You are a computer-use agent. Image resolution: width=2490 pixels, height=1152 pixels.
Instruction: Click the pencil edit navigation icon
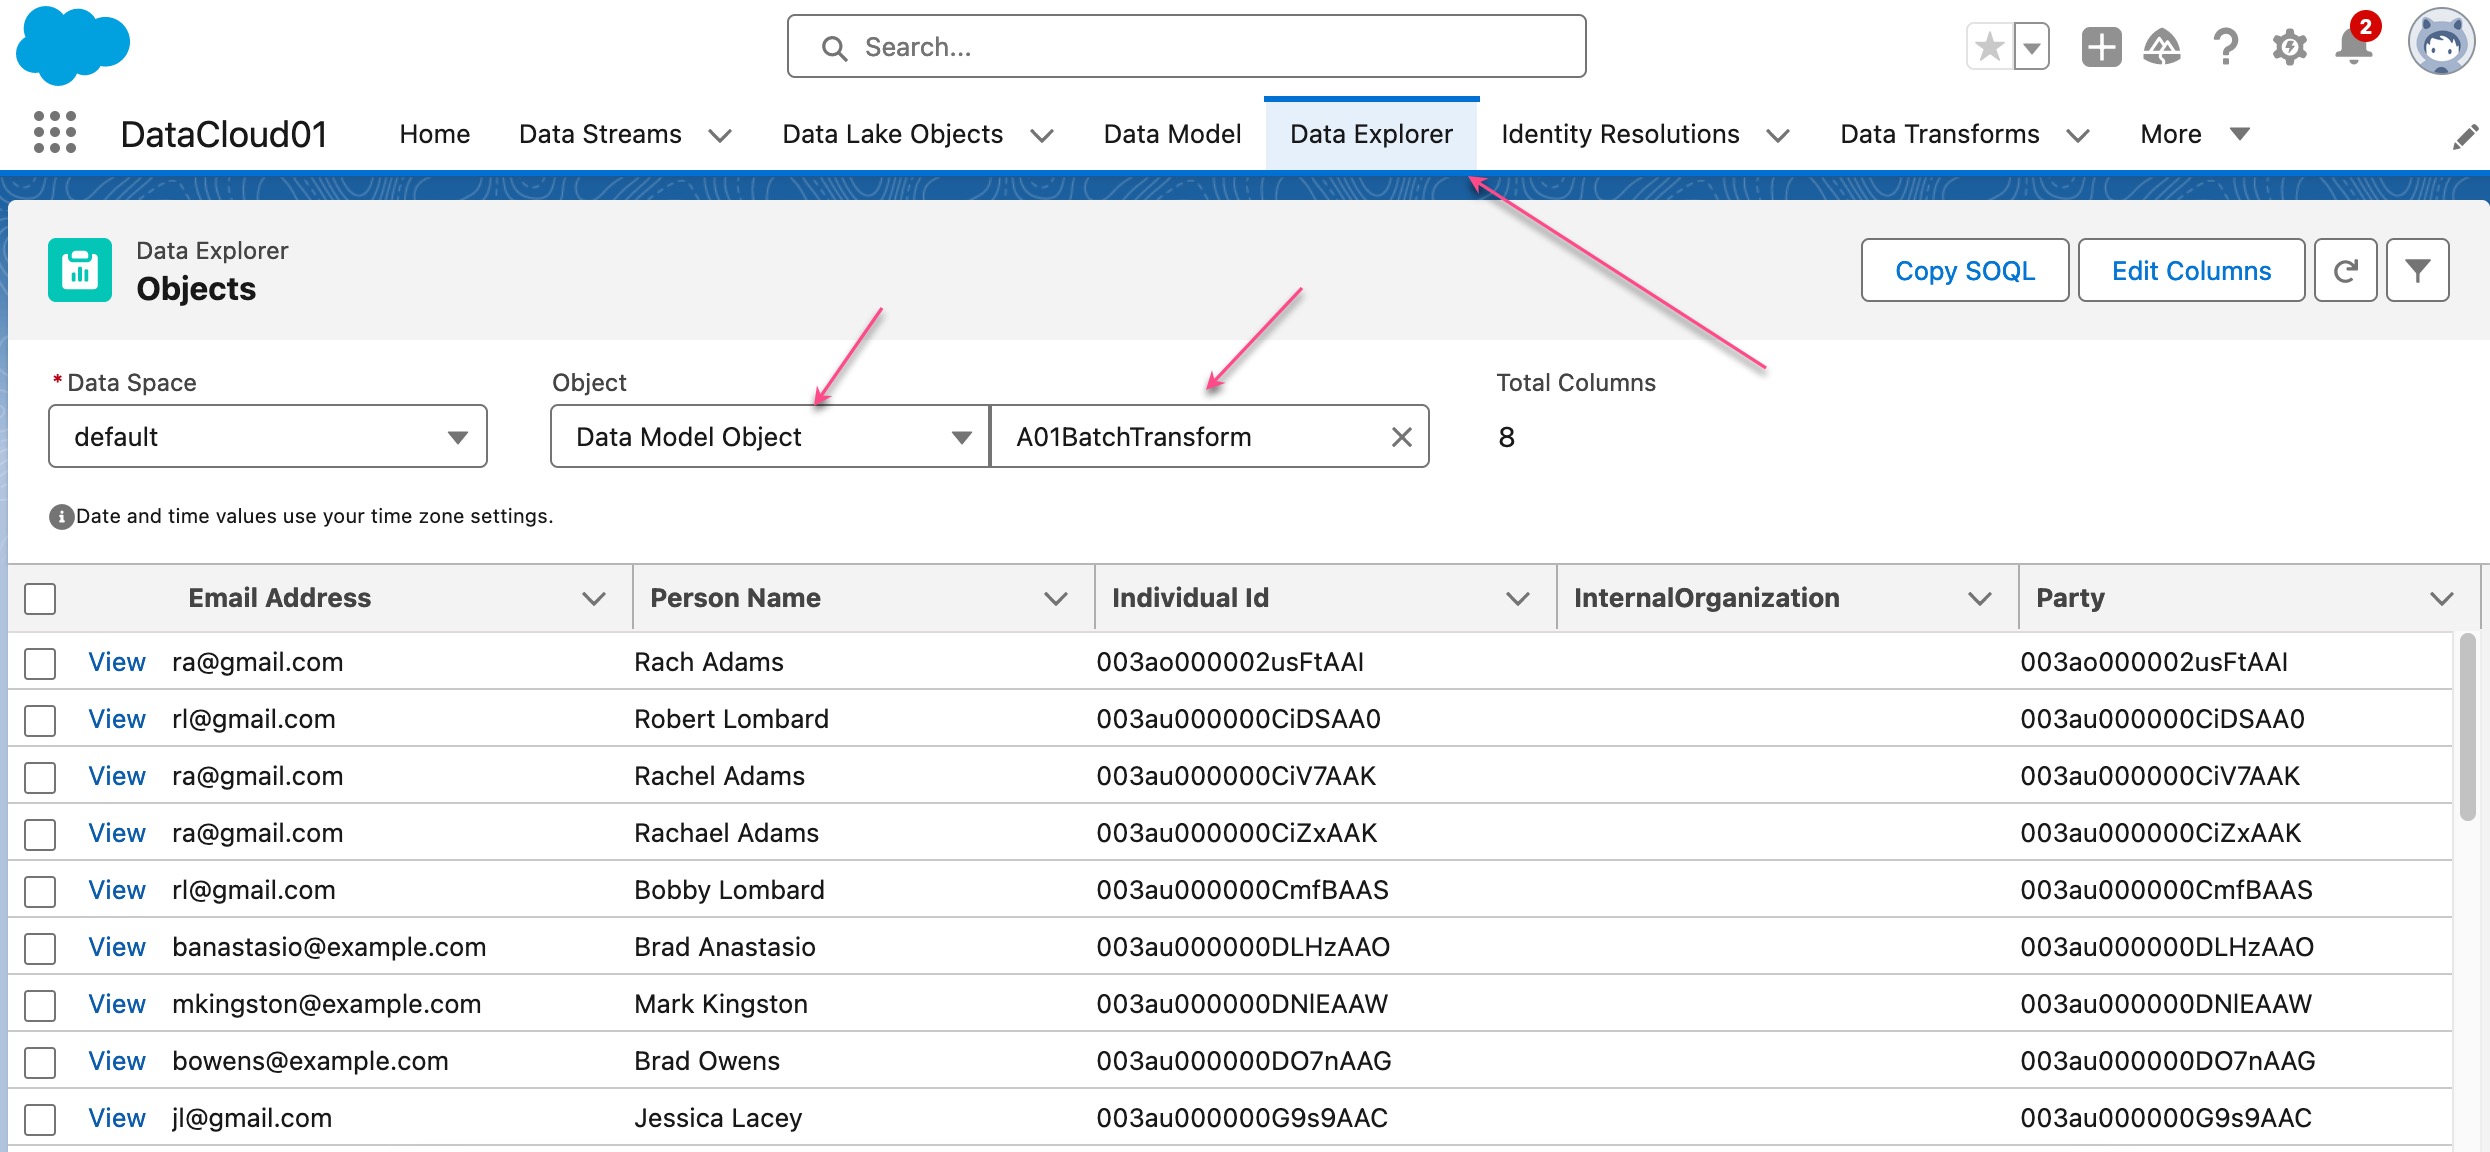(x=2465, y=136)
